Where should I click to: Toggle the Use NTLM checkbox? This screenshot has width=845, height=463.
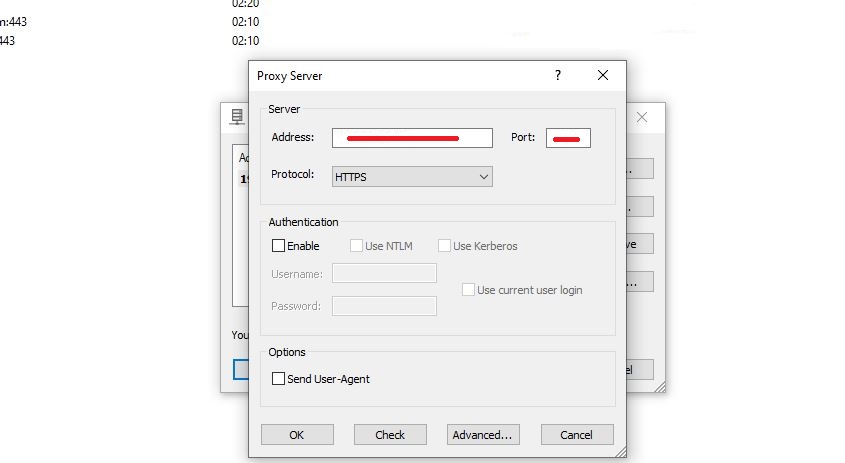click(356, 246)
